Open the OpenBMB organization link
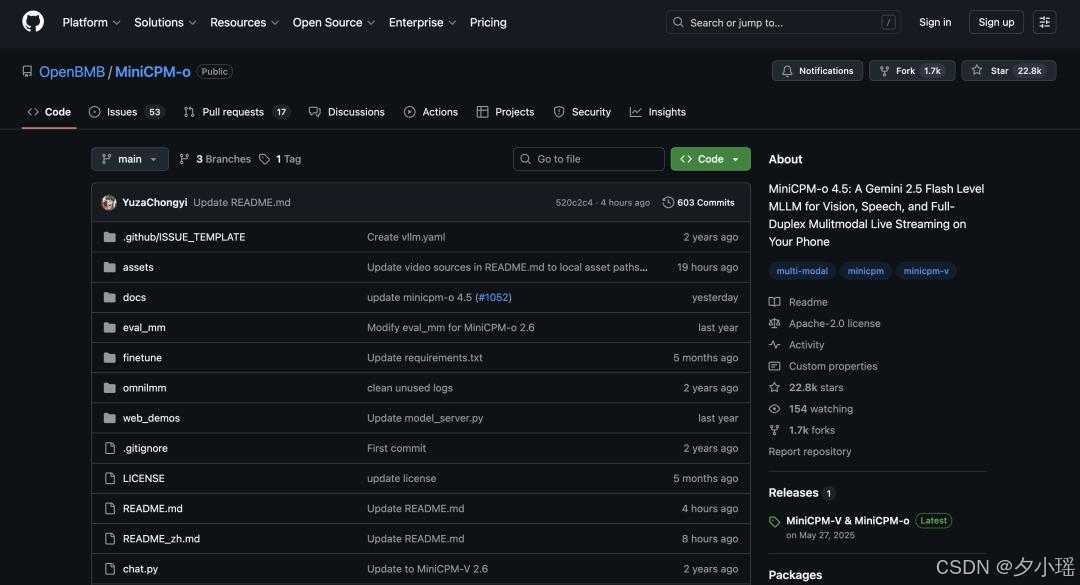The height and width of the screenshot is (585, 1080). click(72, 72)
